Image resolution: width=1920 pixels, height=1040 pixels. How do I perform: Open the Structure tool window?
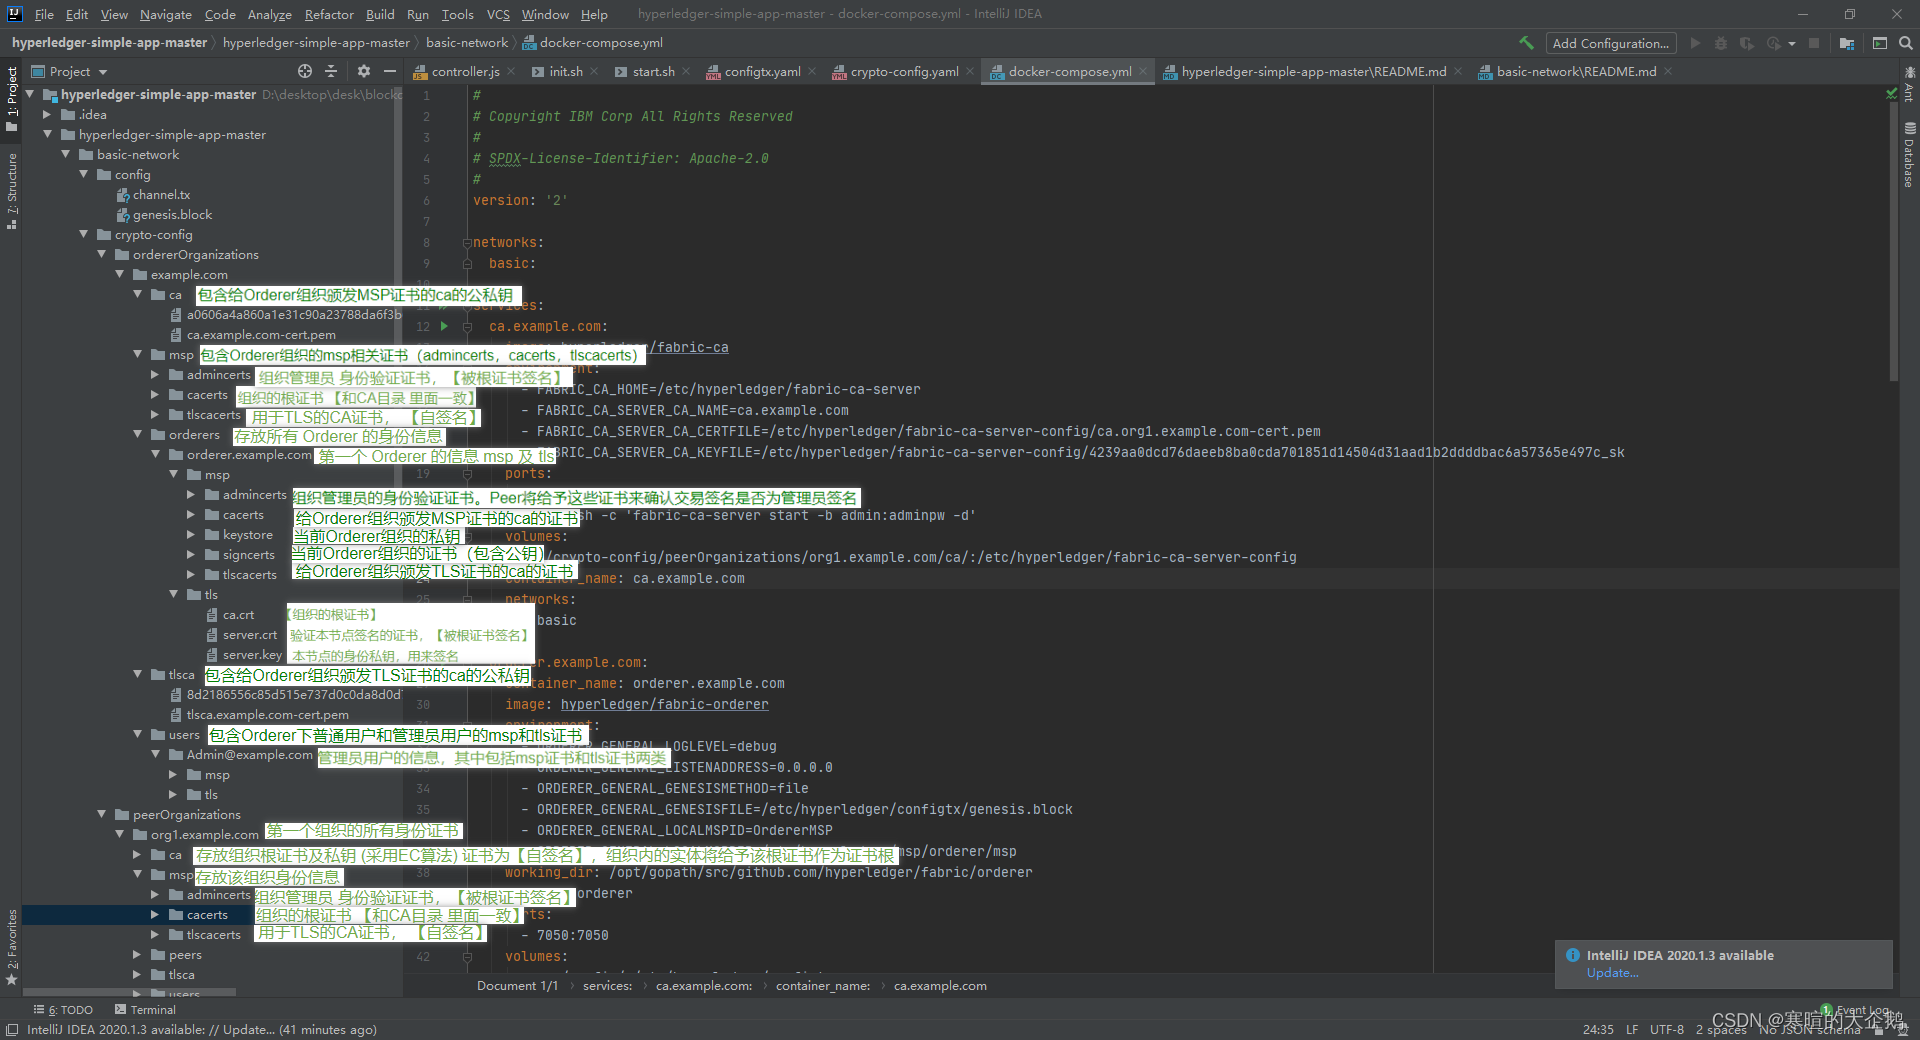[x=12, y=190]
